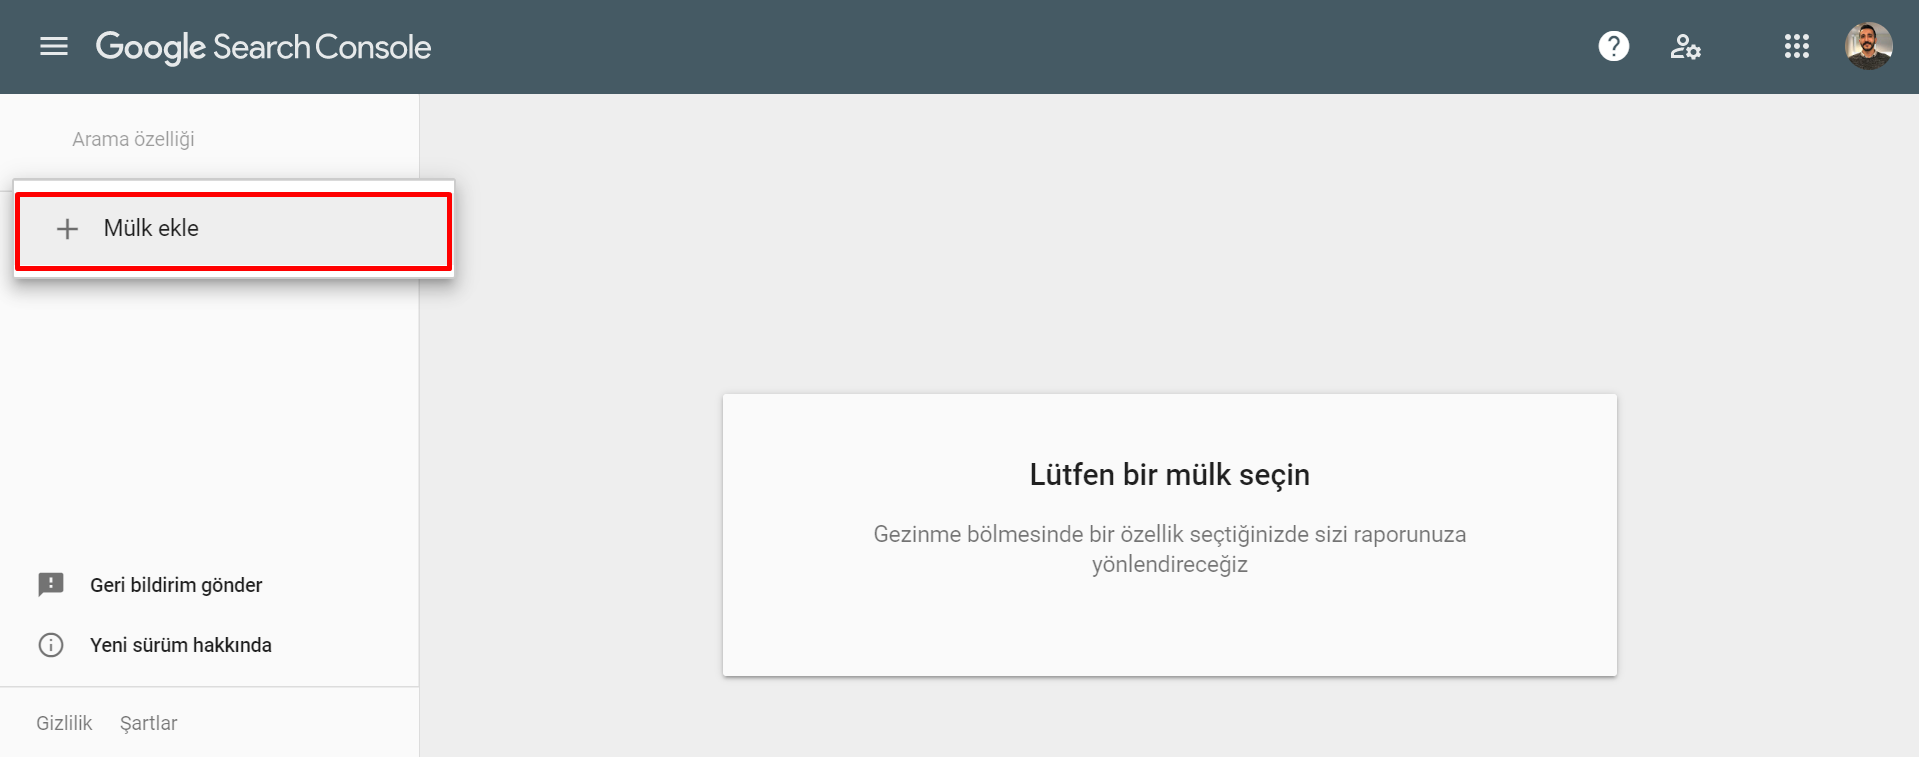This screenshot has width=1919, height=757.
Task: Choose Geri bildirim gönder text
Action: [x=176, y=585]
